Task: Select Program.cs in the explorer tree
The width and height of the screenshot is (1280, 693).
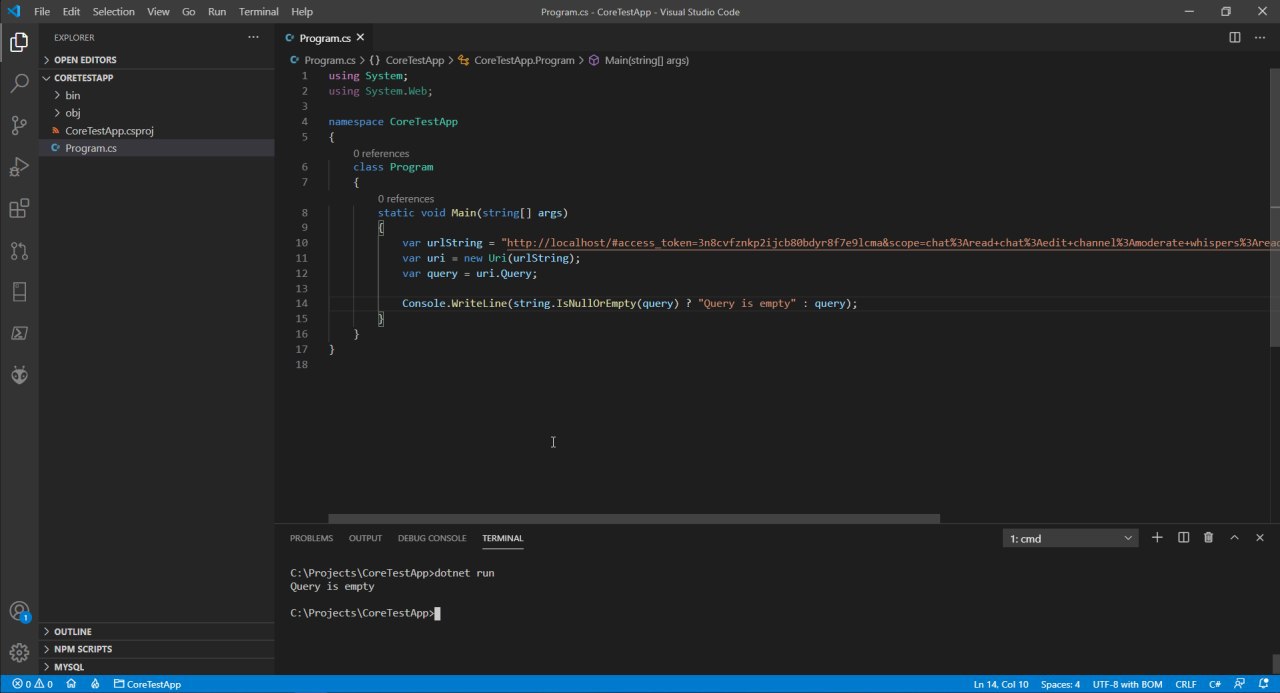Action: [x=157, y=148]
